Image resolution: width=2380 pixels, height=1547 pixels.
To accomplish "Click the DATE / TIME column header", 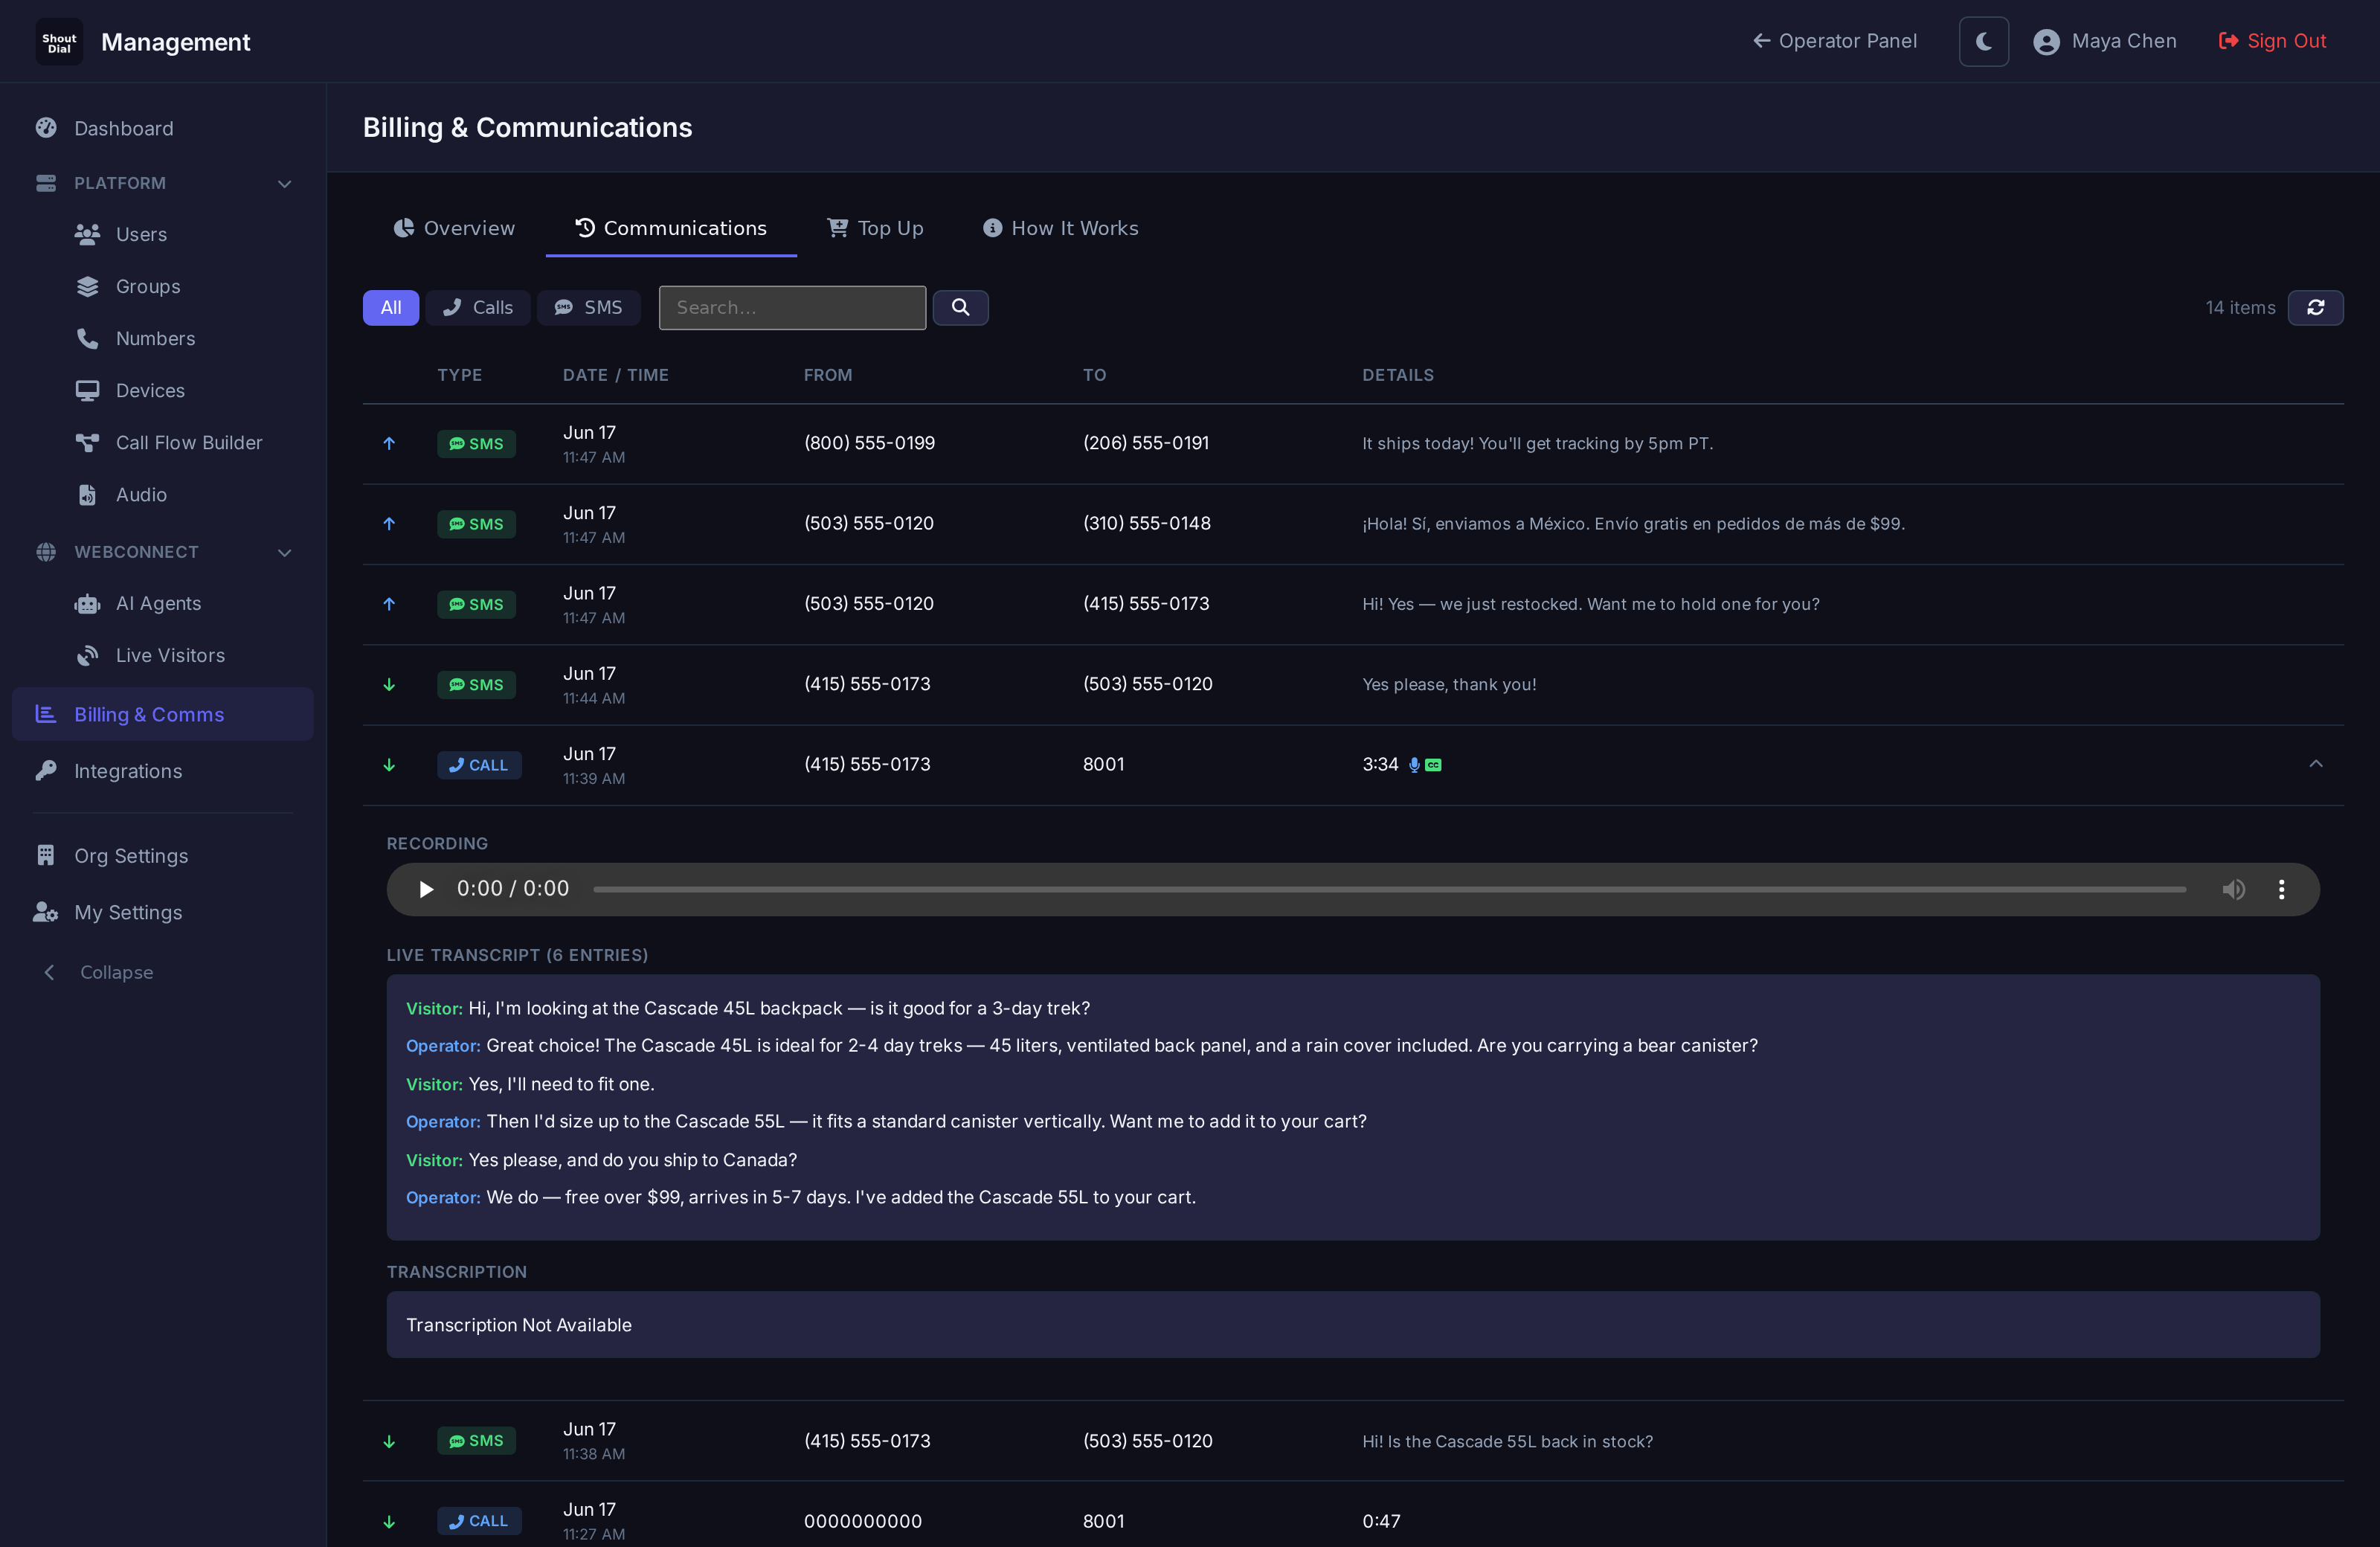I will [x=616, y=375].
